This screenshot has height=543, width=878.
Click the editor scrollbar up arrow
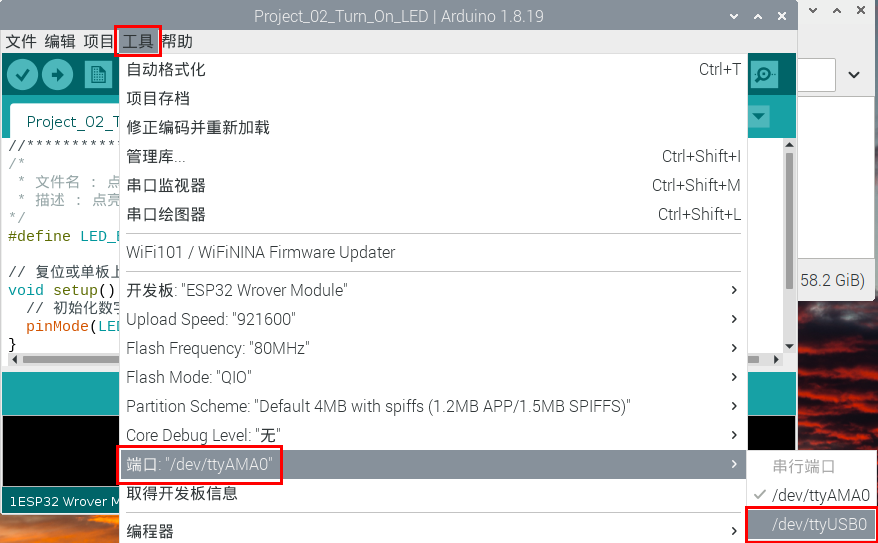pos(789,147)
